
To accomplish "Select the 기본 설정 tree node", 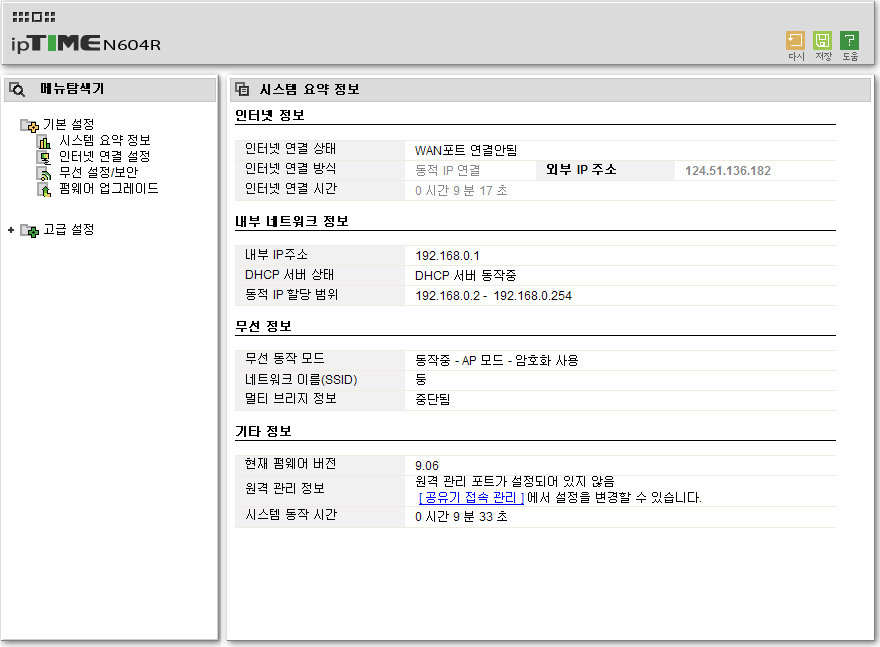I will [x=68, y=125].
